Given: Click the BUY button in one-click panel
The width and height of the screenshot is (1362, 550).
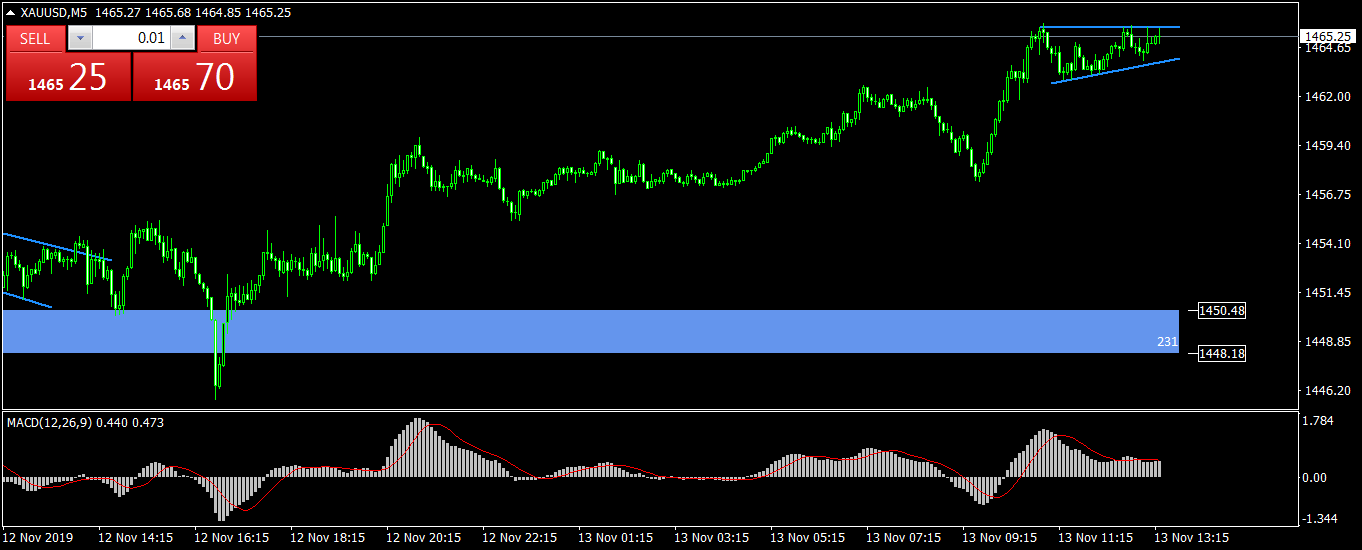Looking at the screenshot, I should pos(227,39).
